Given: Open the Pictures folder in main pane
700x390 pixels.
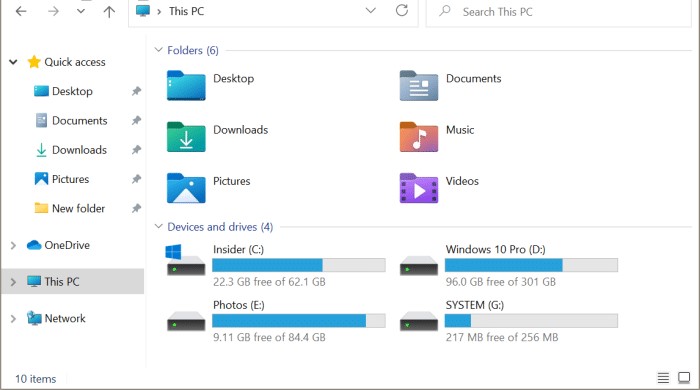Looking at the screenshot, I should pos(186,188).
